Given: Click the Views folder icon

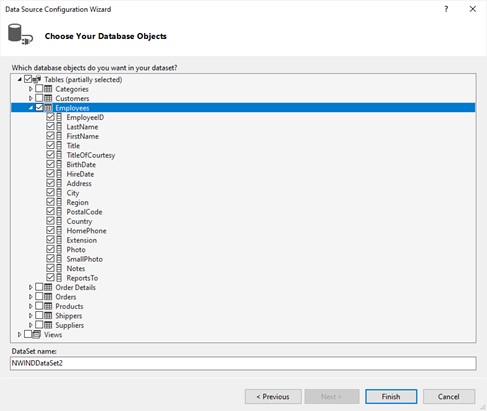Looking at the screenshot, I should [37, 334].
